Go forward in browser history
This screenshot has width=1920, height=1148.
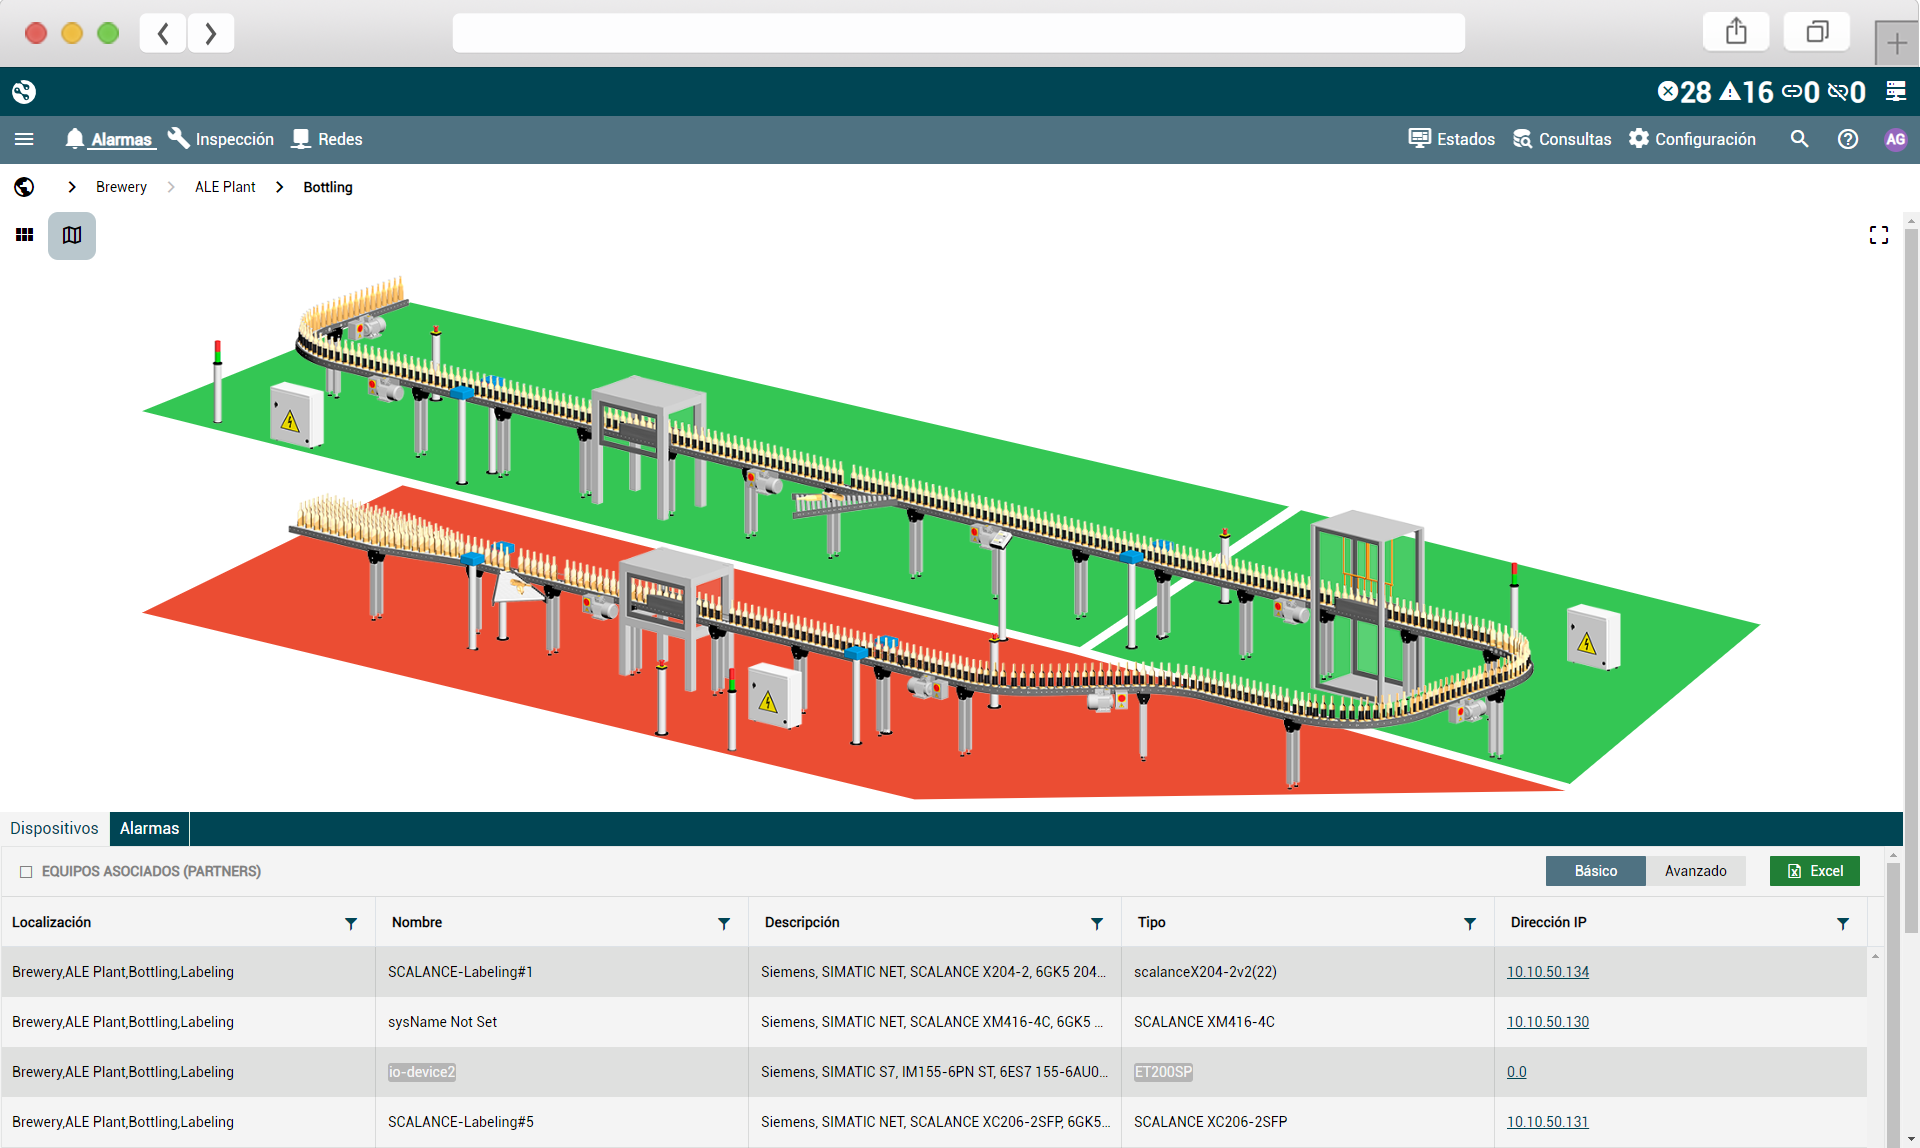click(x=210, y=33)
